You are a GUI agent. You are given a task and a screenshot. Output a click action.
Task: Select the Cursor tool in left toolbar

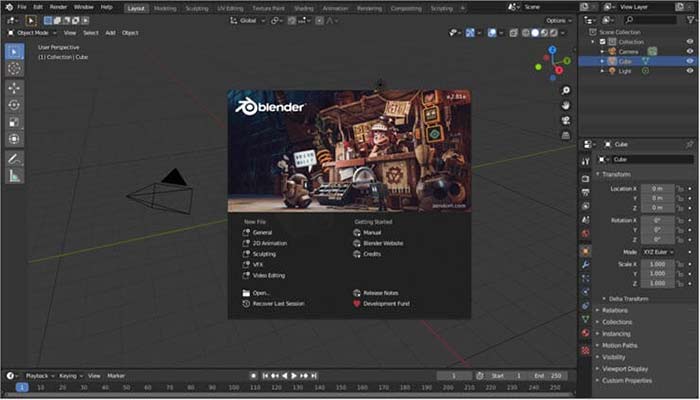(x=14, y=69)
